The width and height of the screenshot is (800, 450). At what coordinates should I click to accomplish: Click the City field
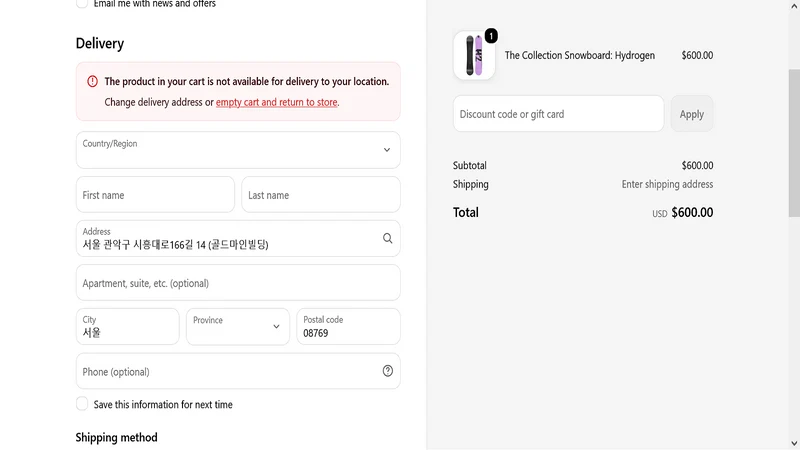[128, 327]
